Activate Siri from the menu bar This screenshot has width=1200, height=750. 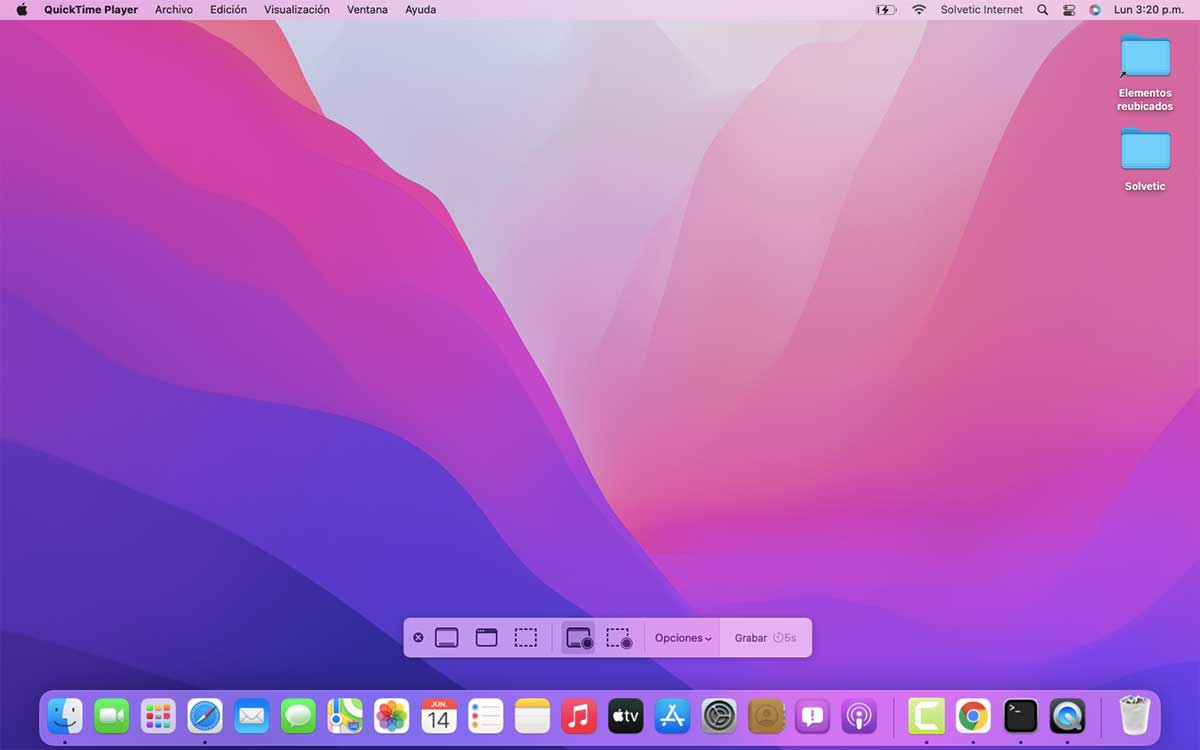1095,10
